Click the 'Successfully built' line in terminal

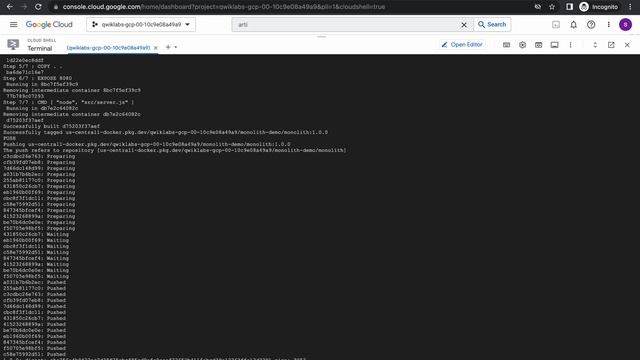pyautogui.click(x=51, y=127)
